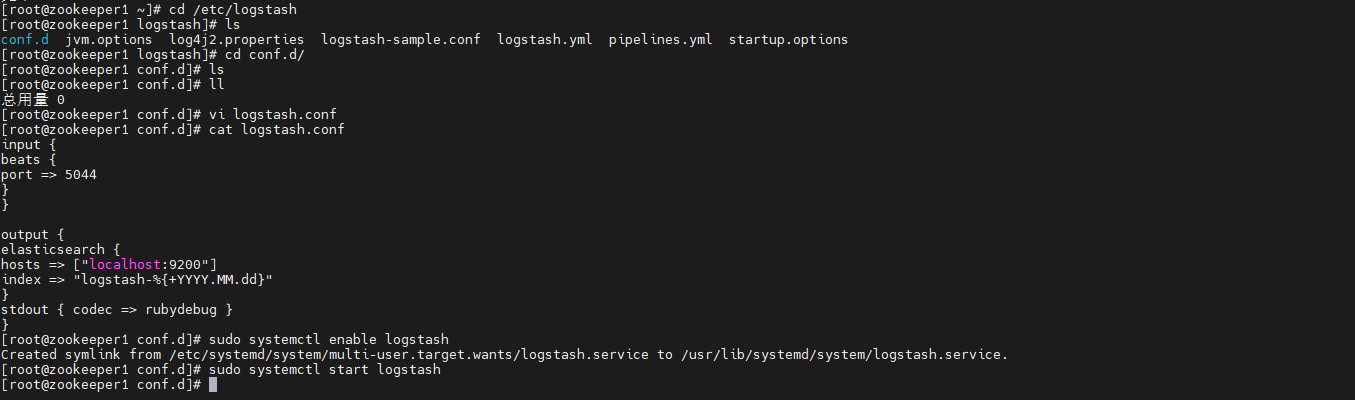Viewport: 1355px width, 400px height.
Task: Click the cd /etc/logstash command
Action: click(233, 10)
